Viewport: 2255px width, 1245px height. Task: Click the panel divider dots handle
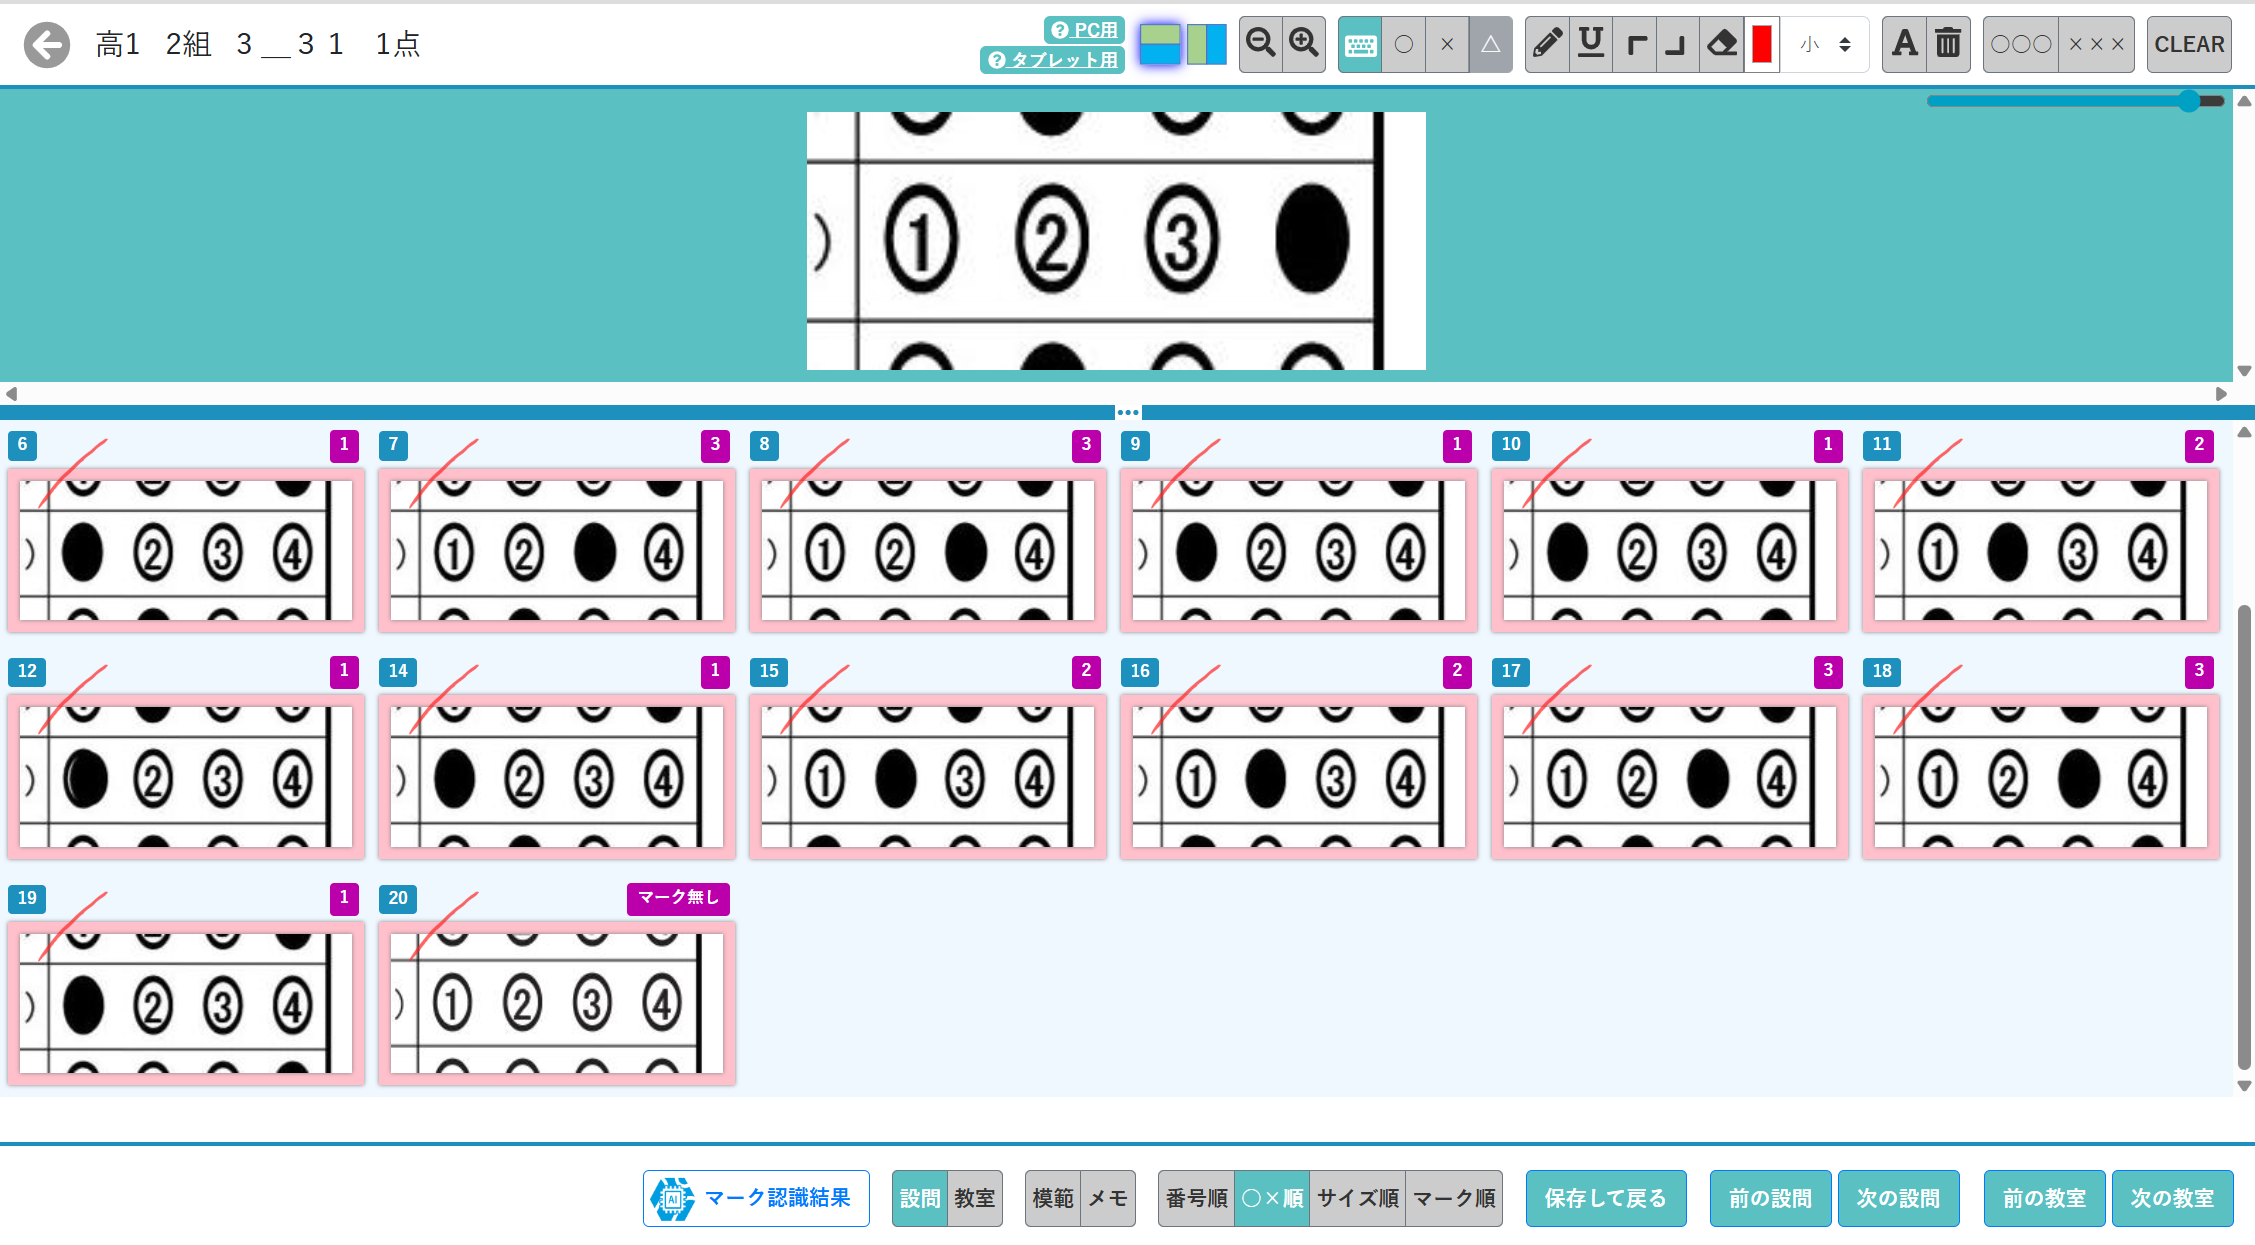coord(1128,412)
